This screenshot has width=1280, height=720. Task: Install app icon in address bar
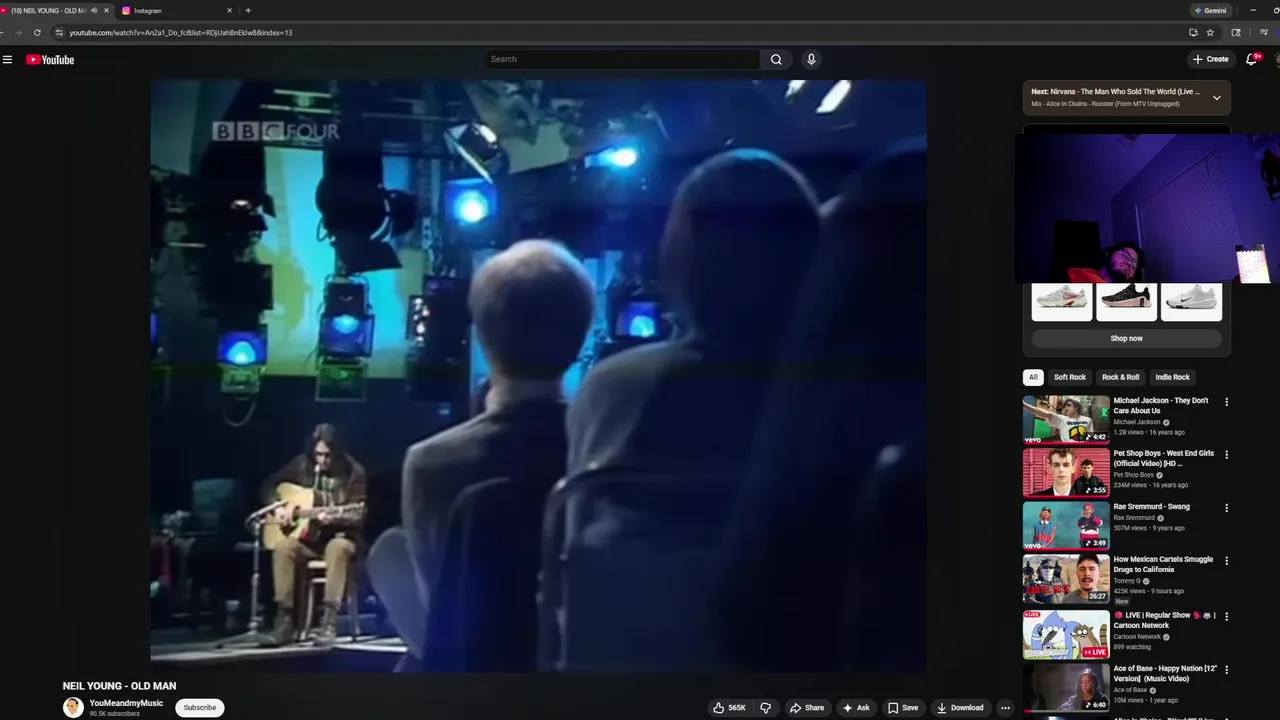point(1193,32)
